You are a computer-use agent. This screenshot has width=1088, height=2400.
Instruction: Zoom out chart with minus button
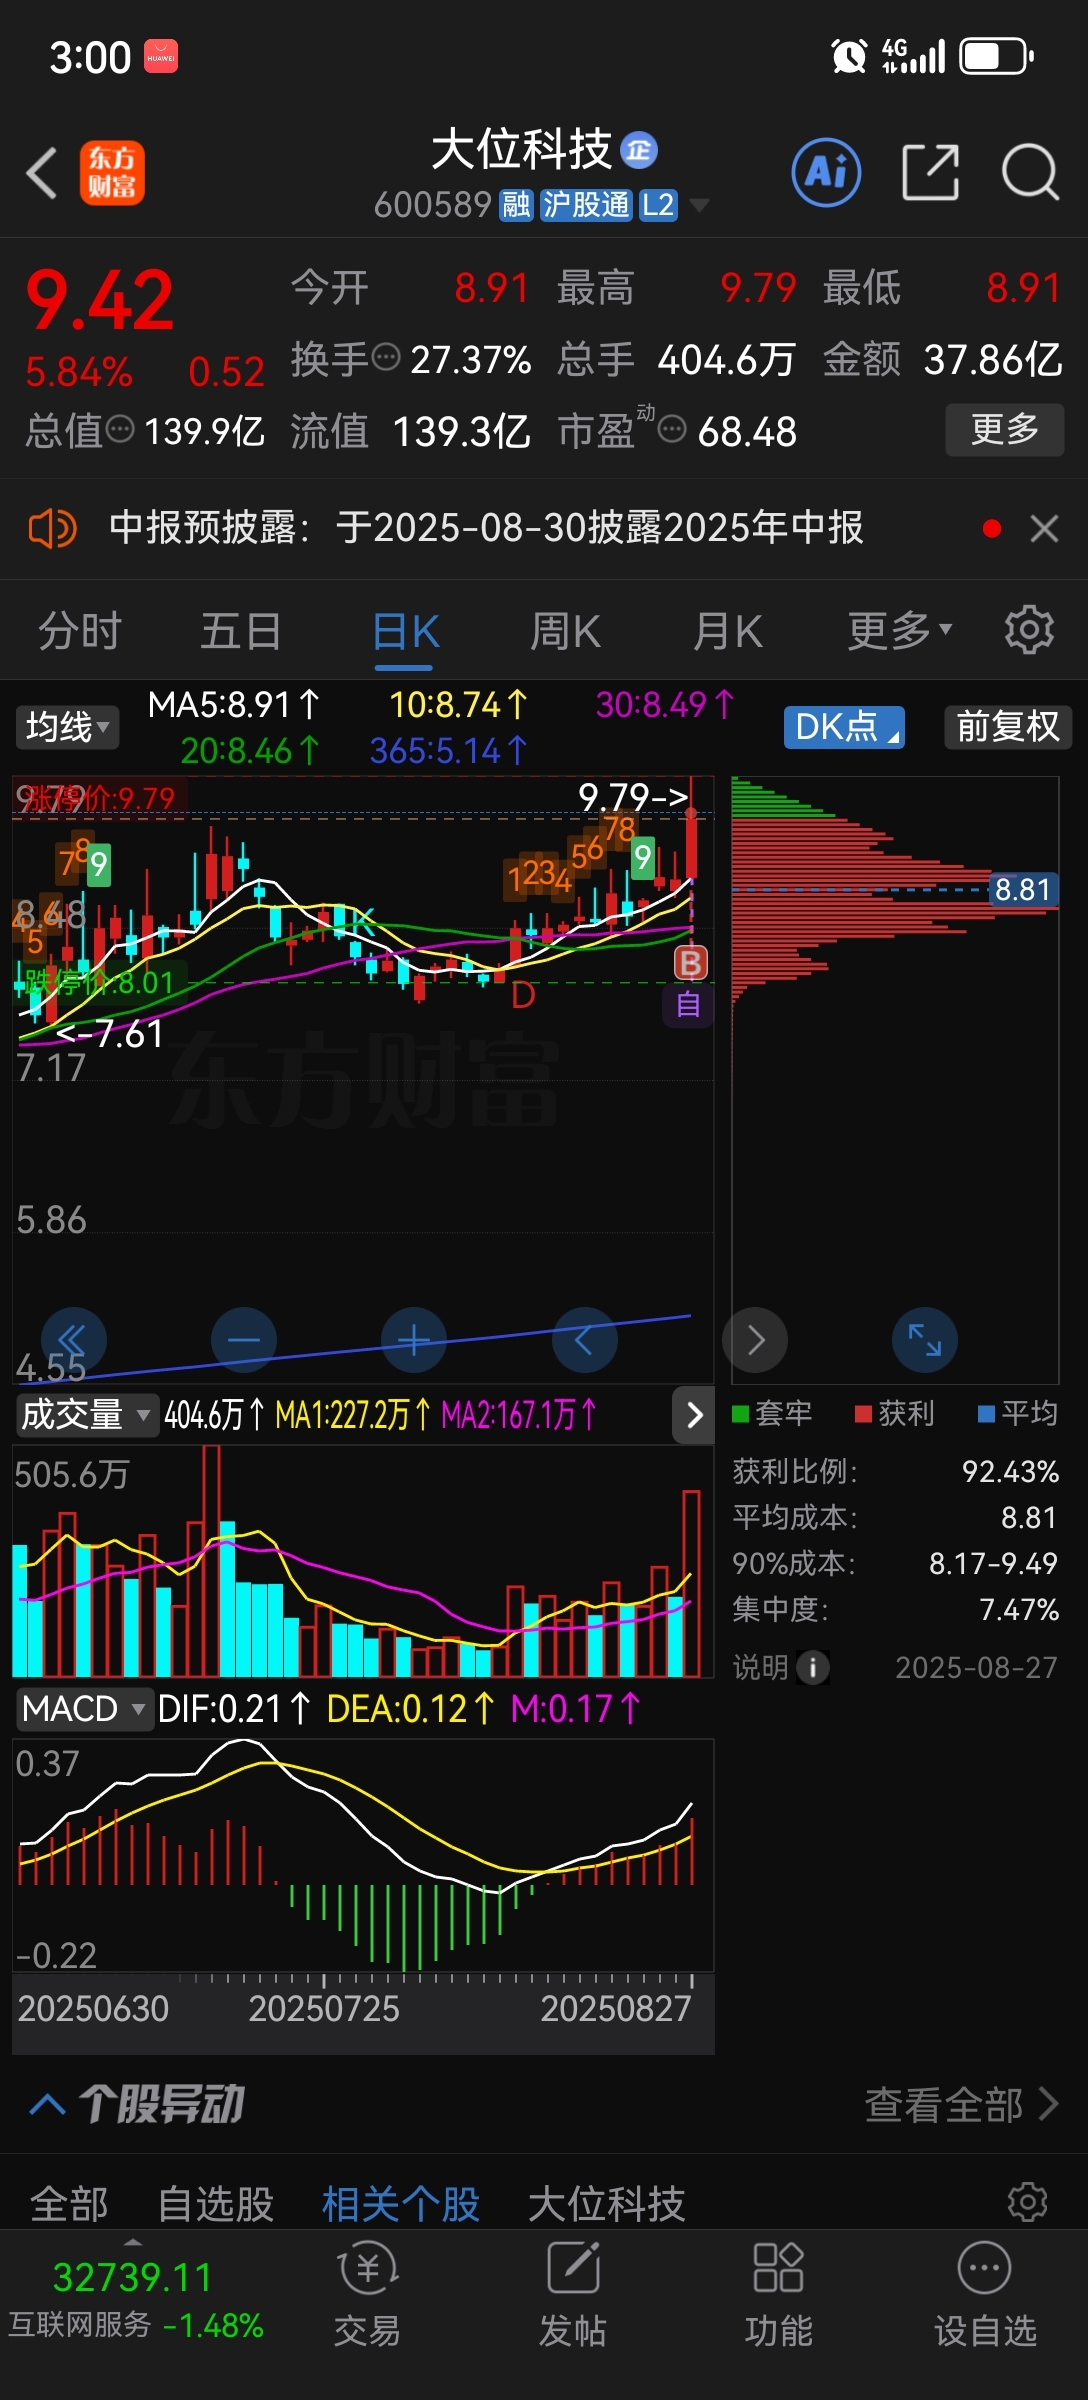click(x=244, y=1340)
